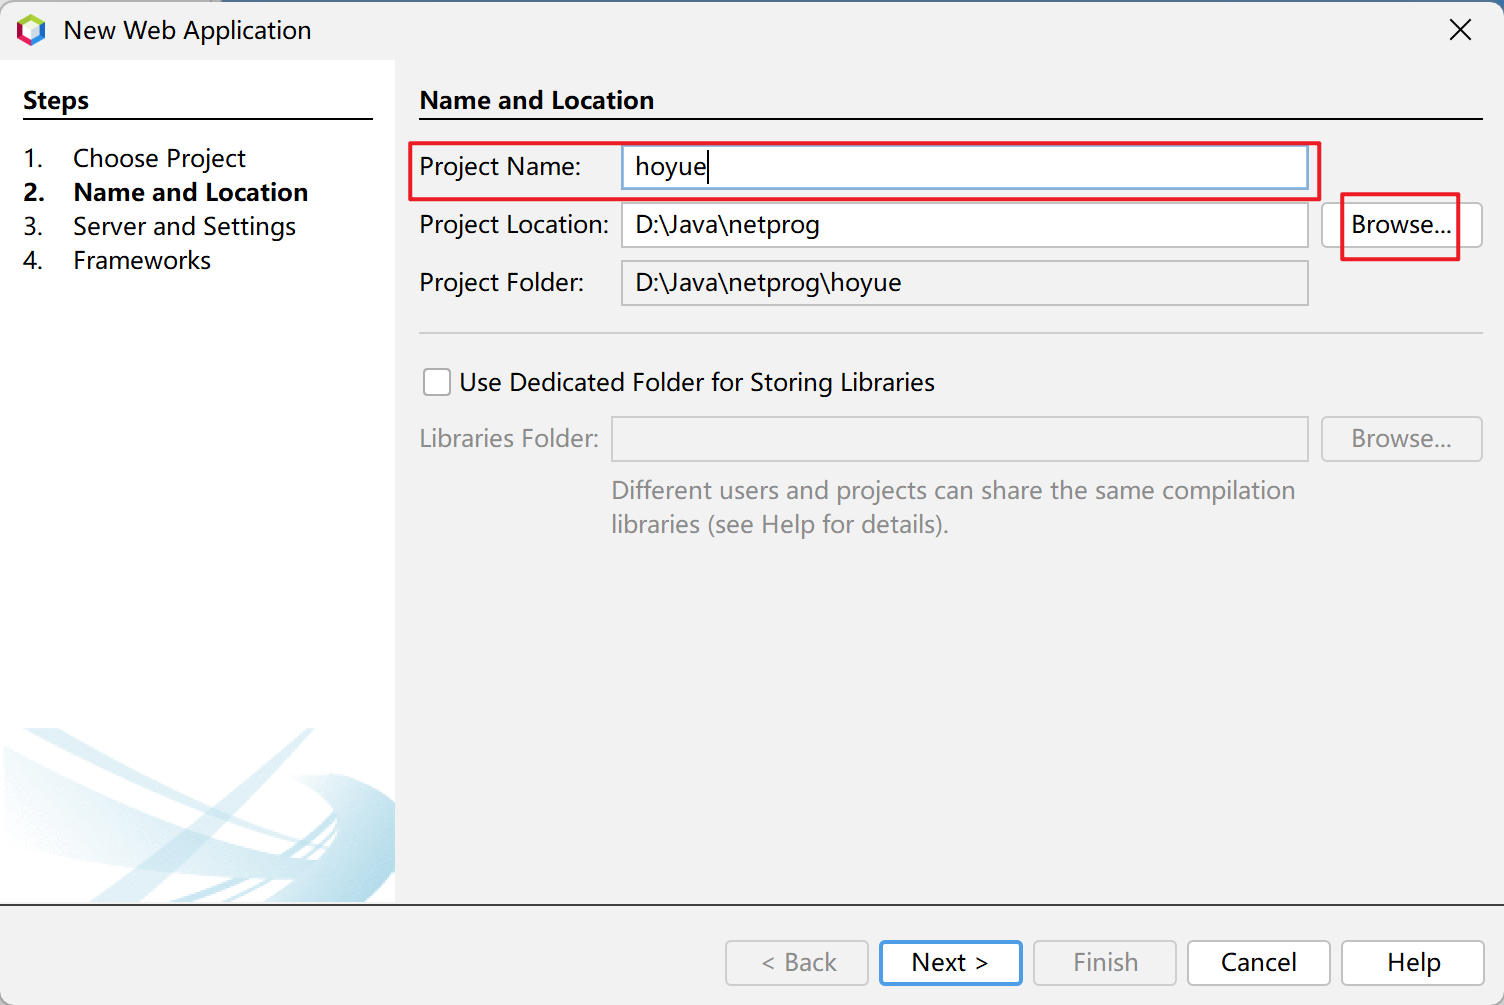Click the Use Dedicated Folder label text

click(697, 382)
